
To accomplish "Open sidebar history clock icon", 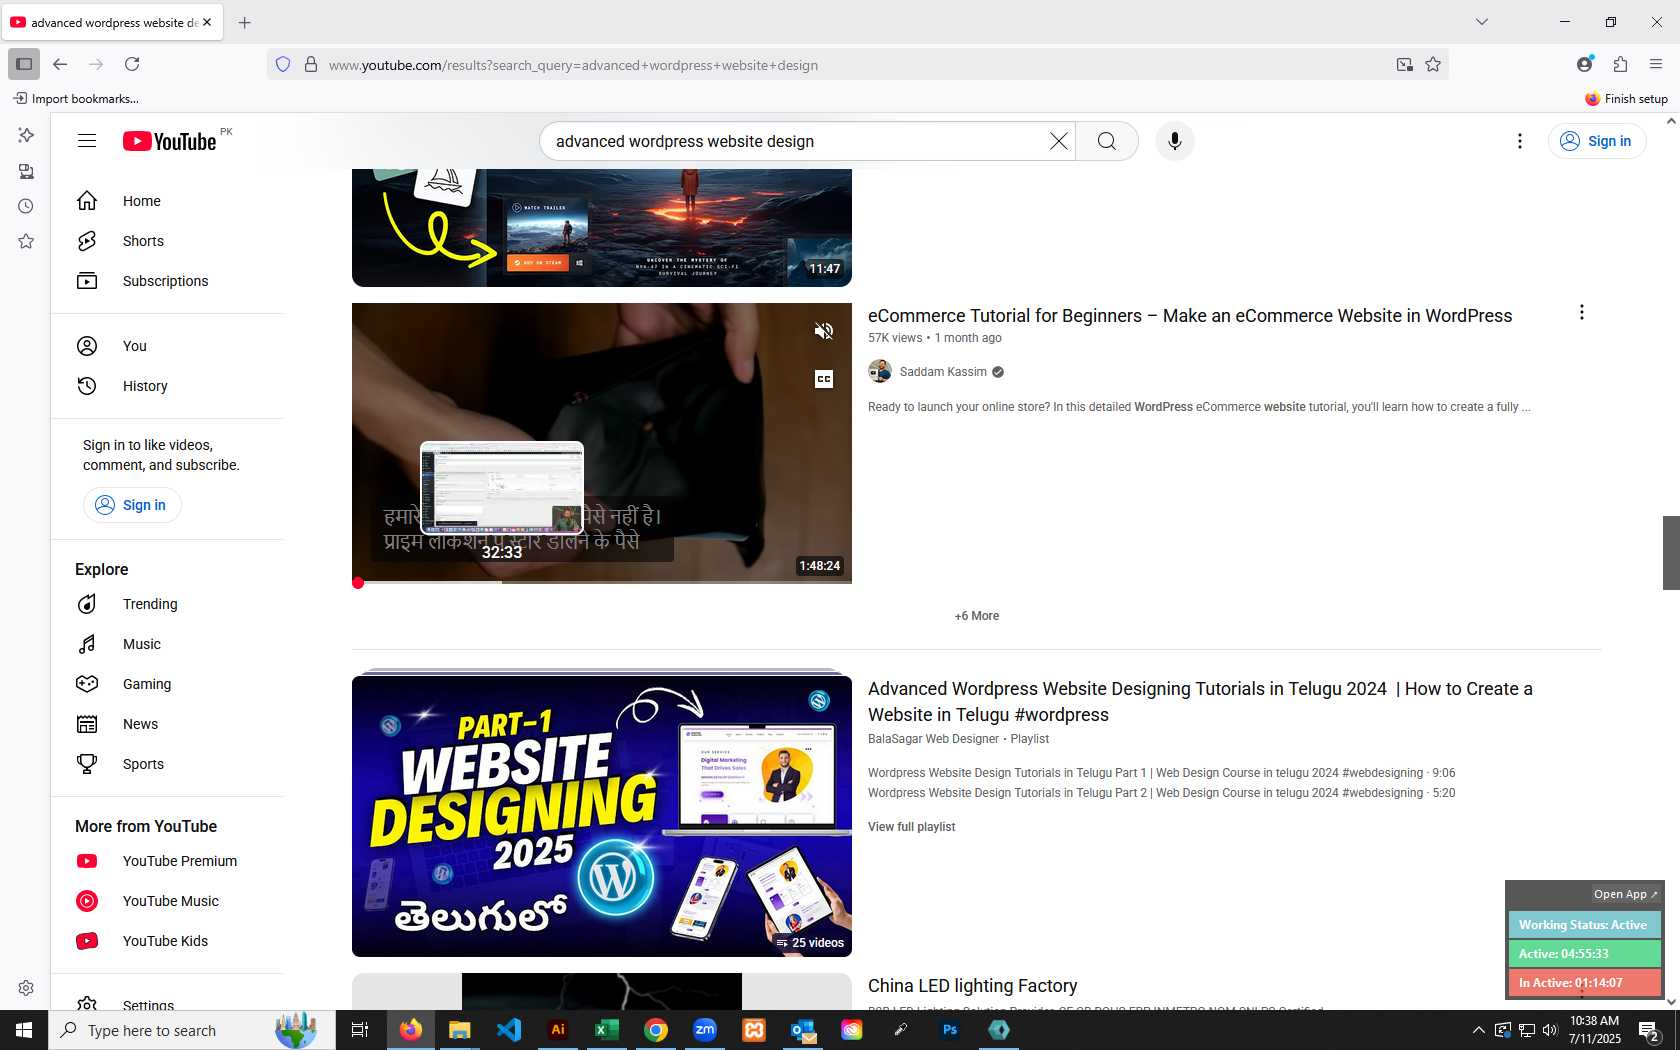I will point(26,206).
